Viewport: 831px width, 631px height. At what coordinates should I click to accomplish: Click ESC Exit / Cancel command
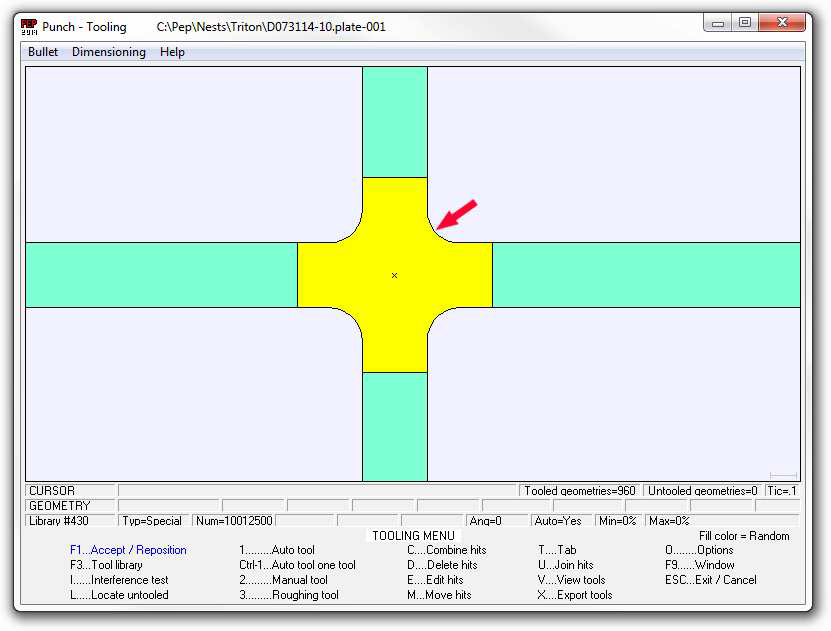tap(711, 580)
